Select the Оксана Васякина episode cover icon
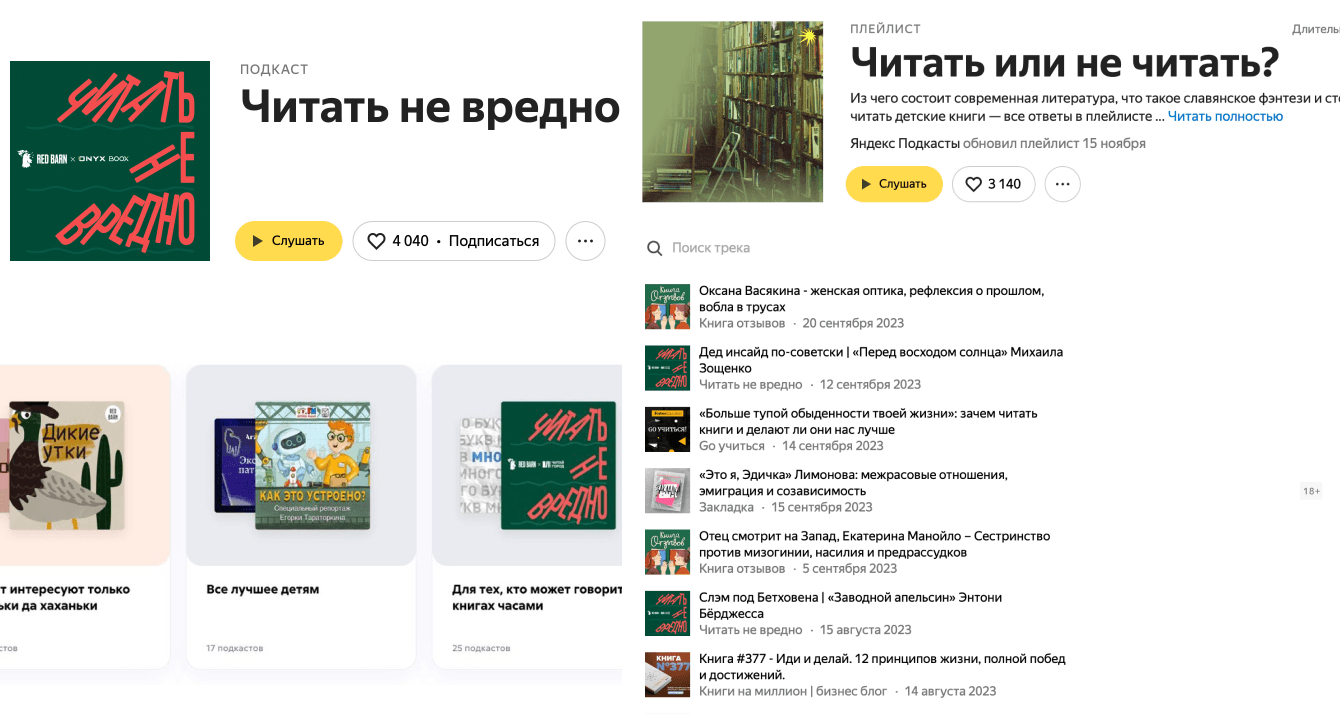Screen dimensions: 1340x714 [668, 307]
